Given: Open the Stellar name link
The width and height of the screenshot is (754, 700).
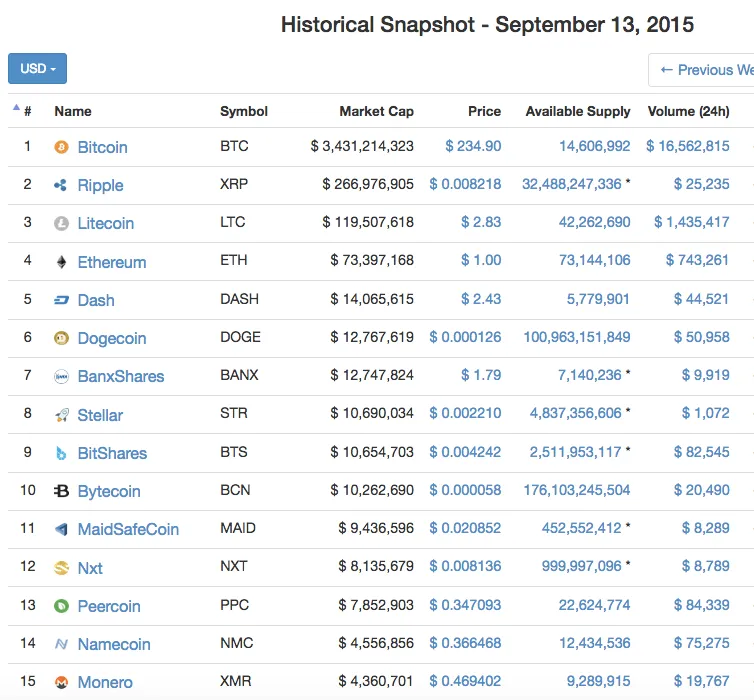Looking at the screenshot, I should click(100, 415).
